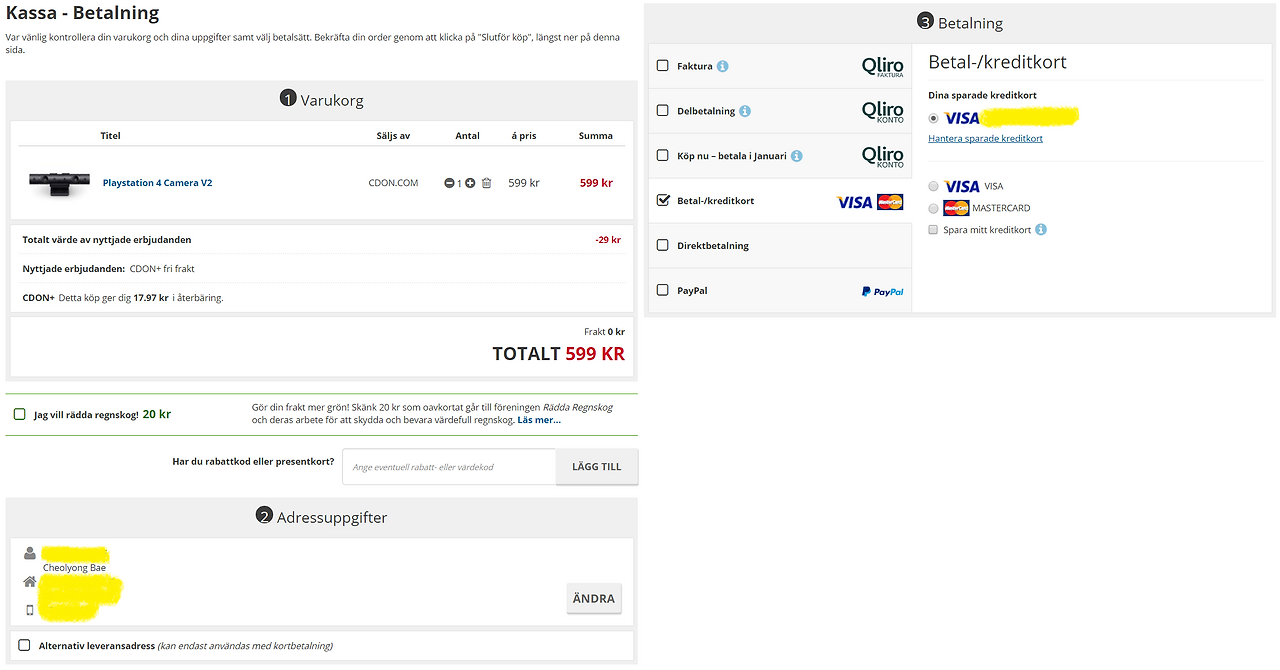Click the -29 kr discount value
The height and width of the screenshot is (670, 1280).
pos(608,240)
